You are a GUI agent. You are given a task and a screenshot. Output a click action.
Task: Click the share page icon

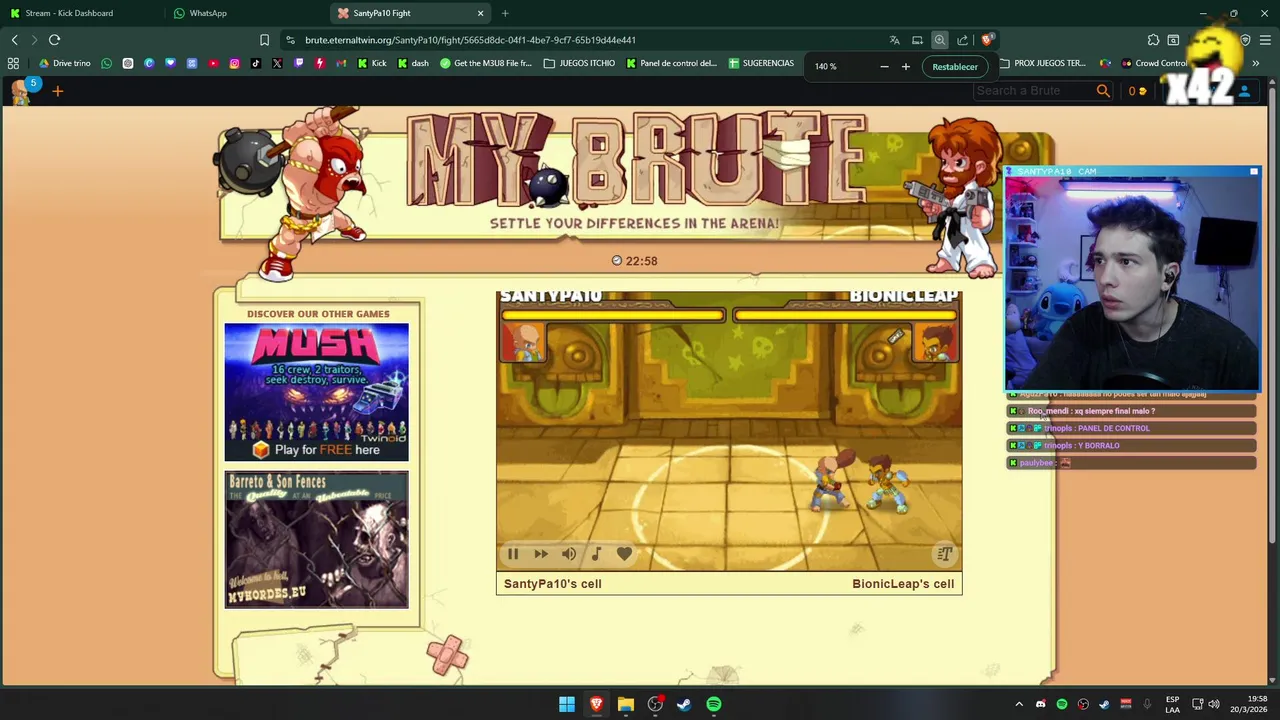pos(962,40)
